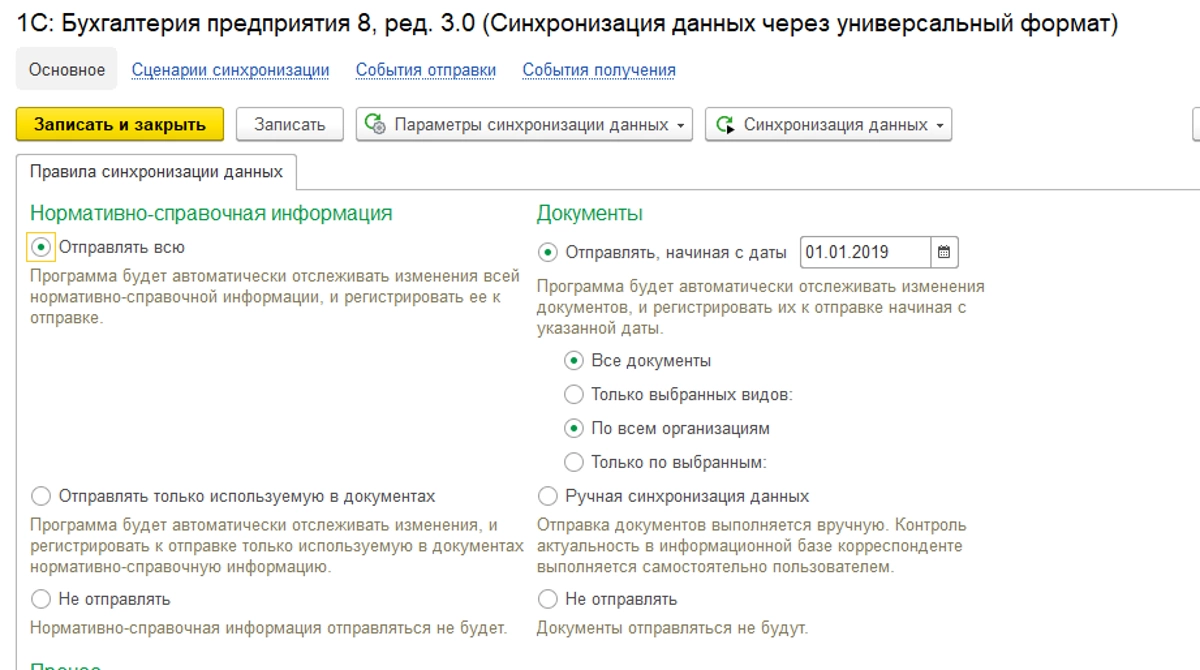Click the 'Нормативно-справочная информация' heading

[x=211, y=213]
